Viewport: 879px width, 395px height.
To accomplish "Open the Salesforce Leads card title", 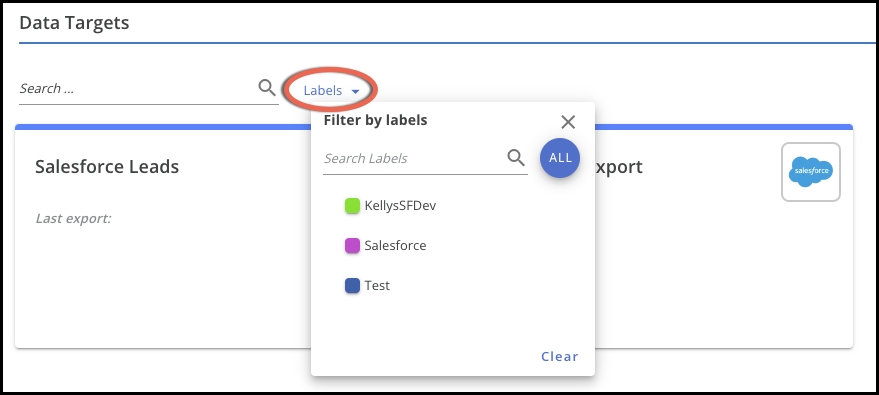I will pos(107,166).
